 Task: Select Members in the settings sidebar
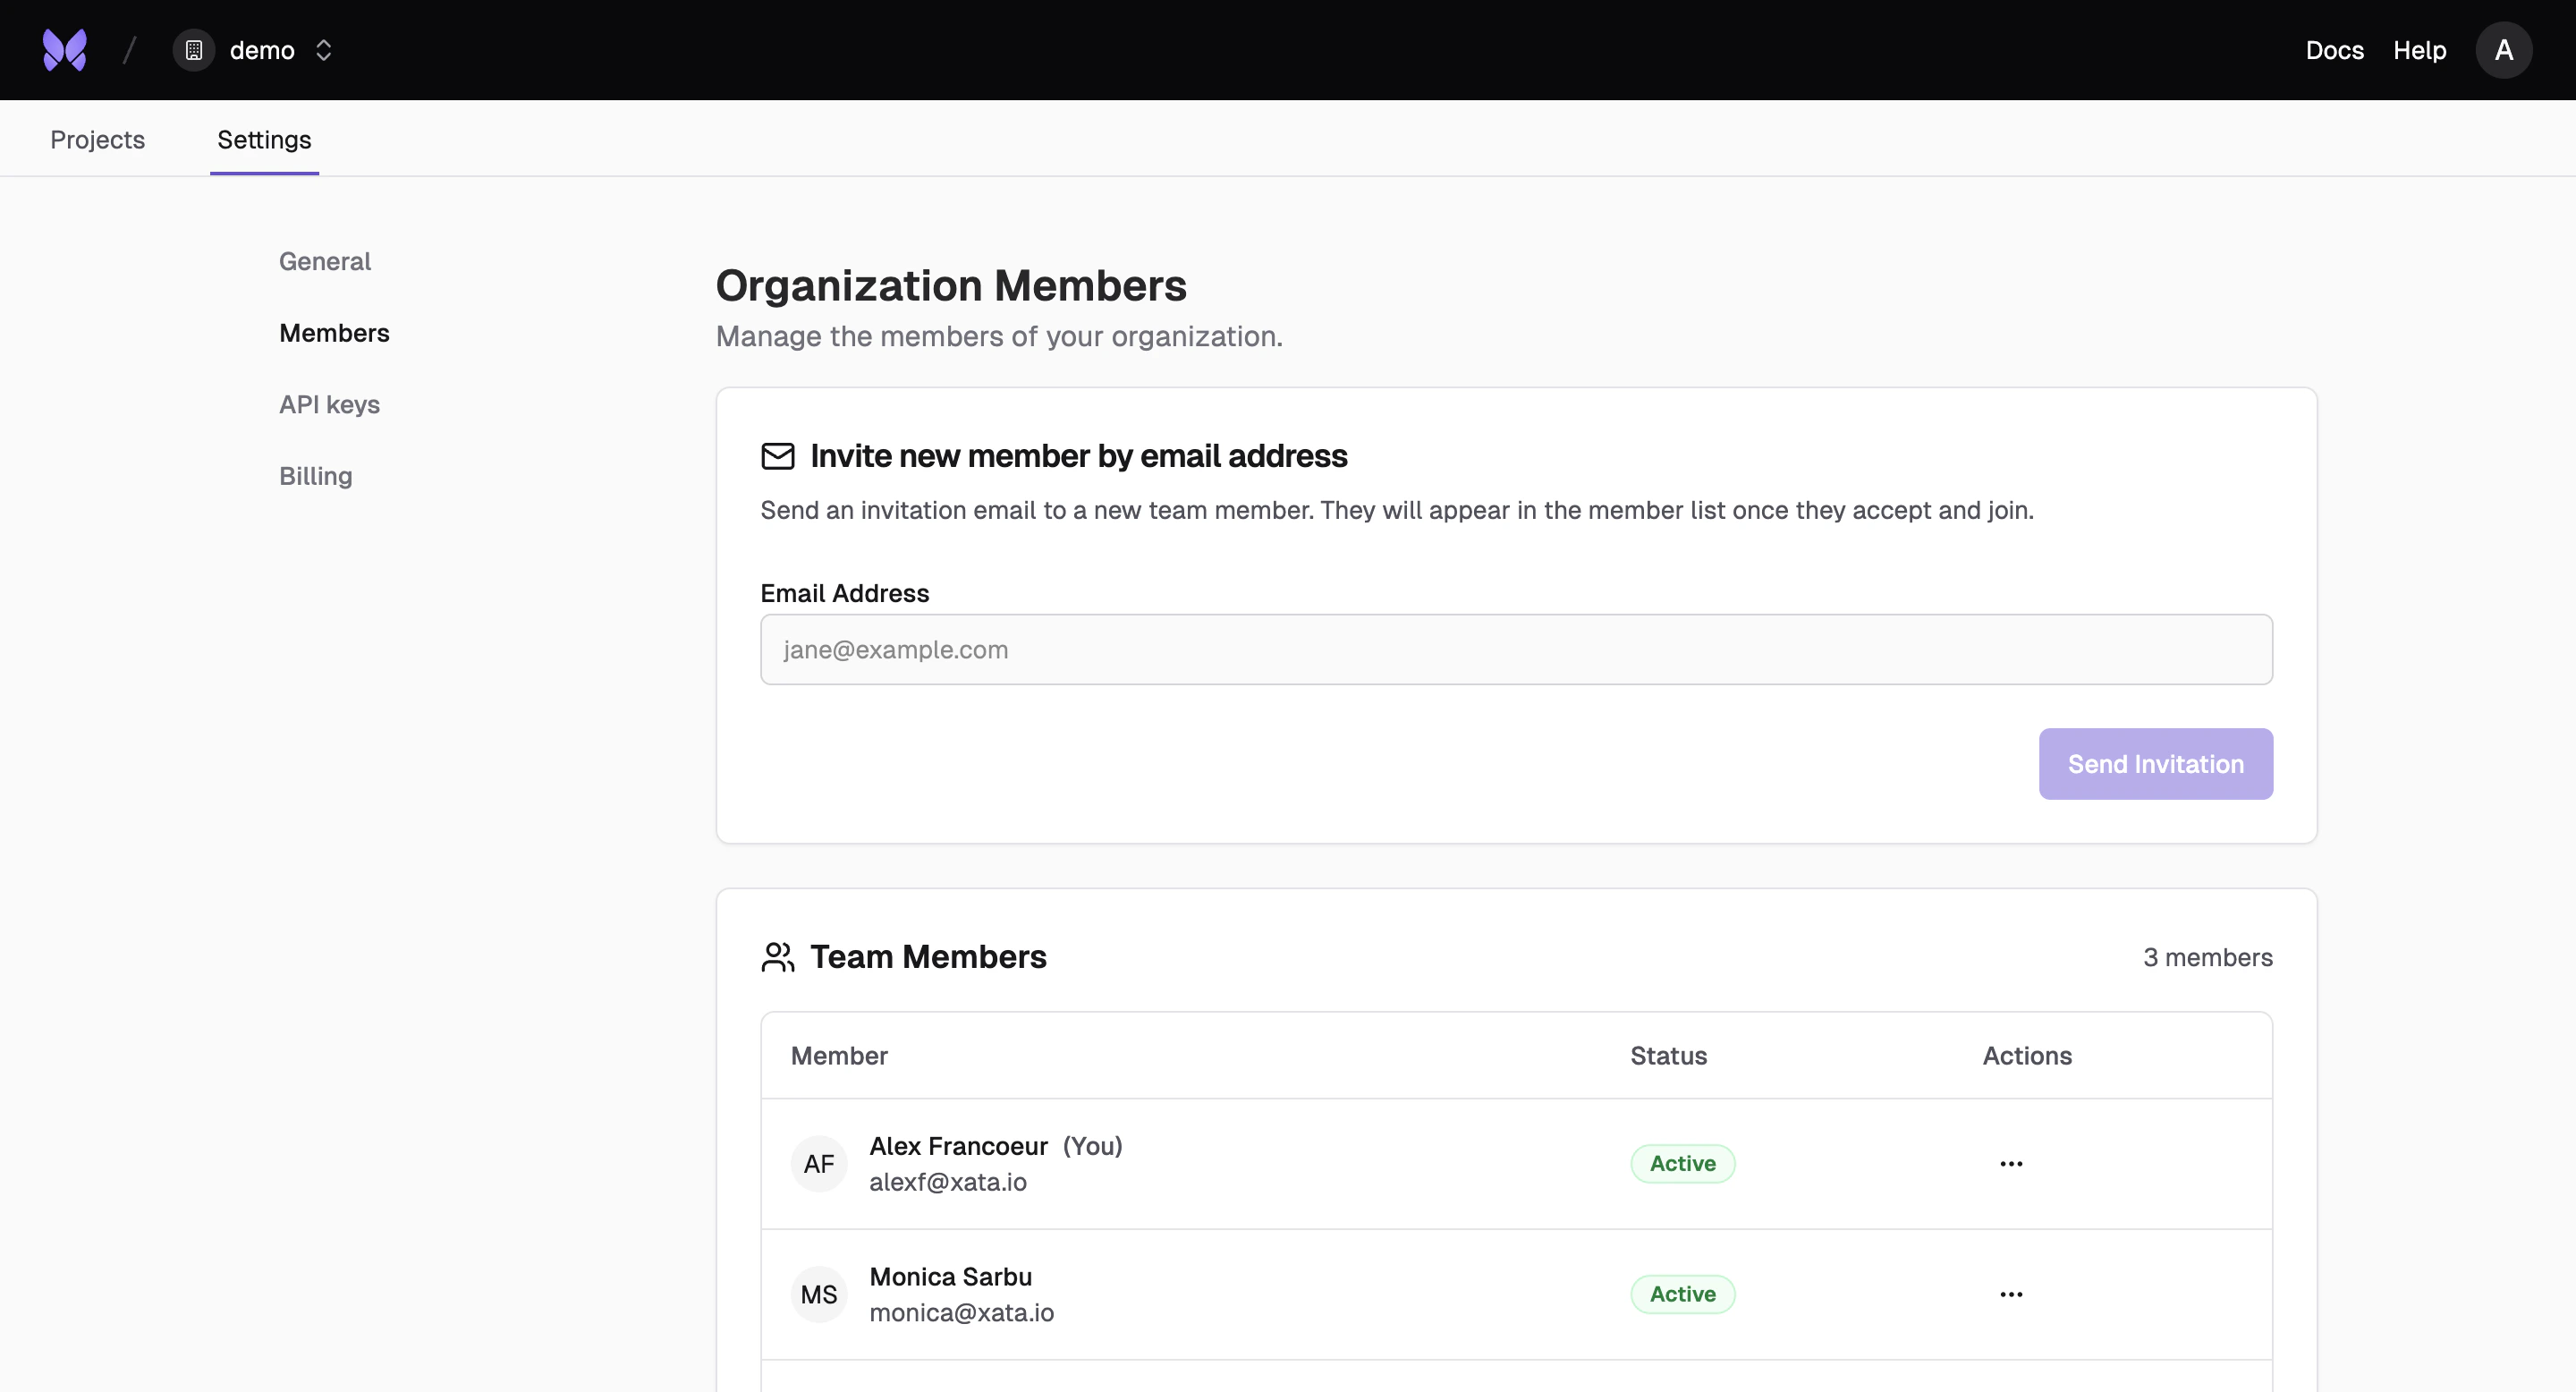click(334, 333)
